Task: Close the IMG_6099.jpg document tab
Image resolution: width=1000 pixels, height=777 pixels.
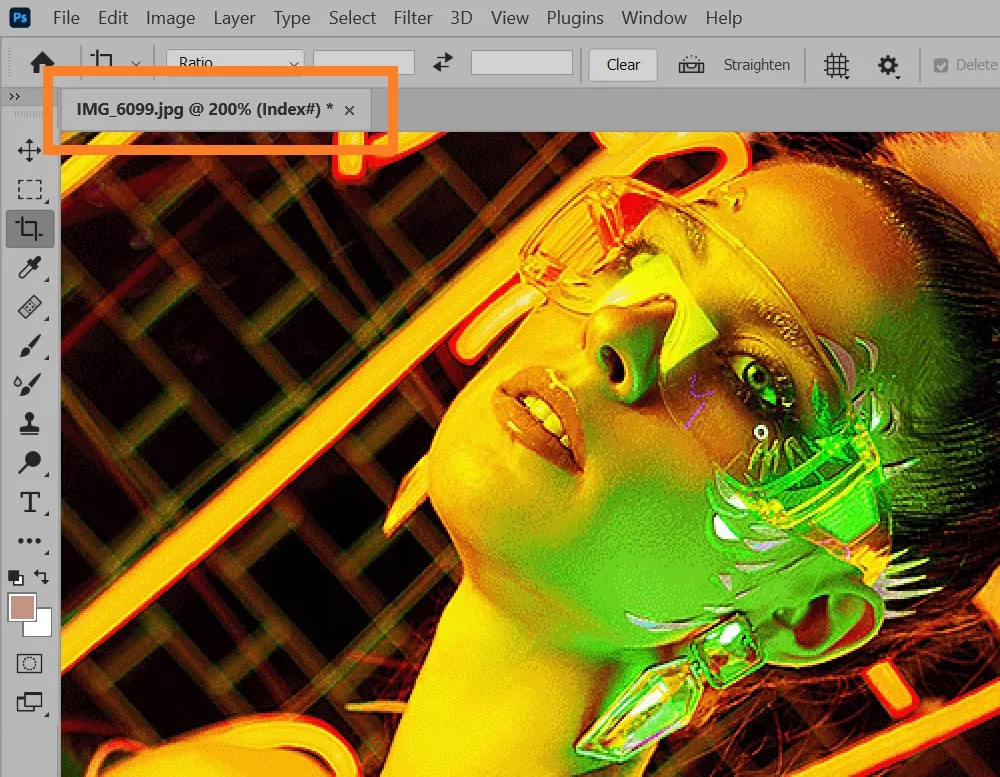Action: pyautogui.click(x=349, y=110)
